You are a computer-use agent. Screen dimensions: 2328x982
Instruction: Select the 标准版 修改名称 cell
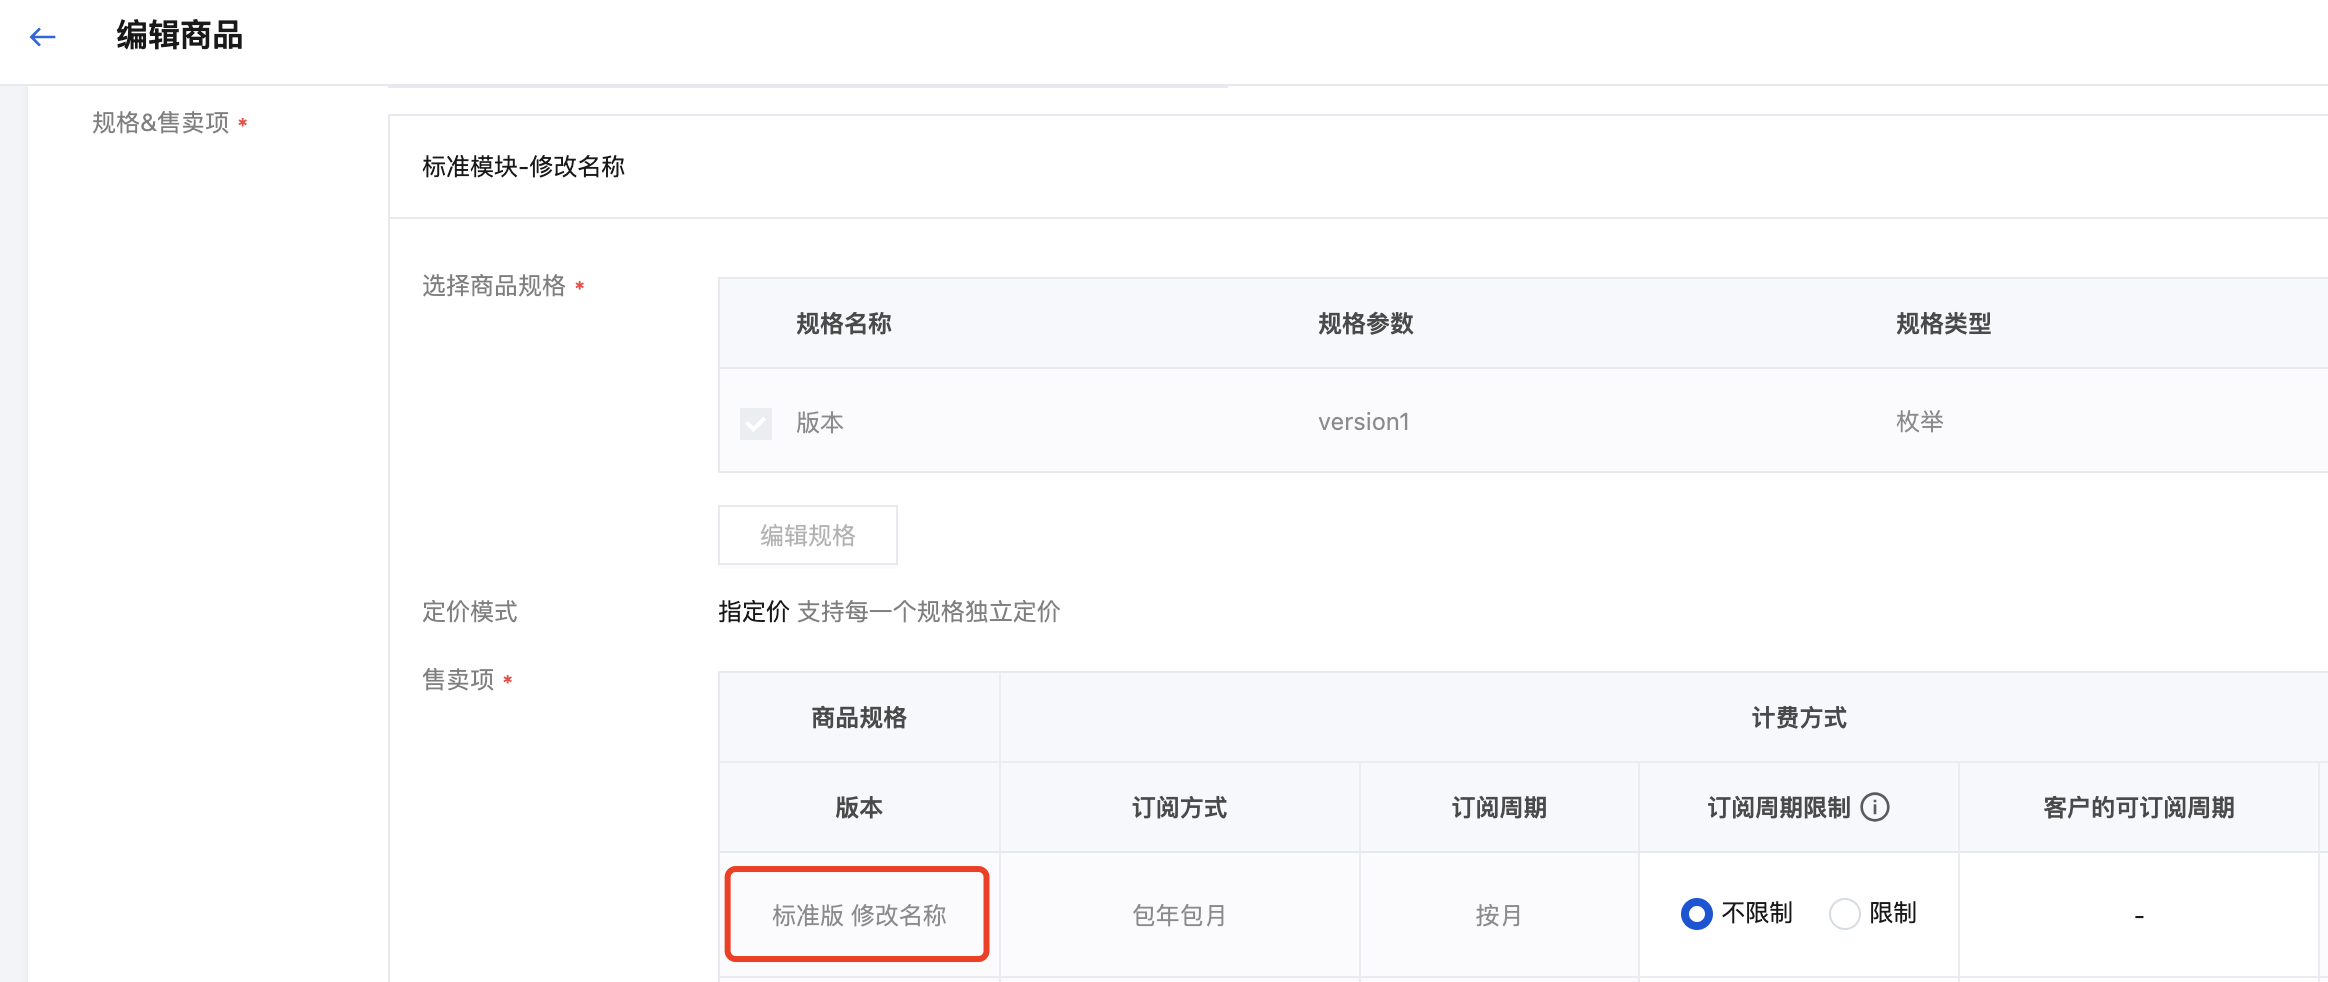858,915
